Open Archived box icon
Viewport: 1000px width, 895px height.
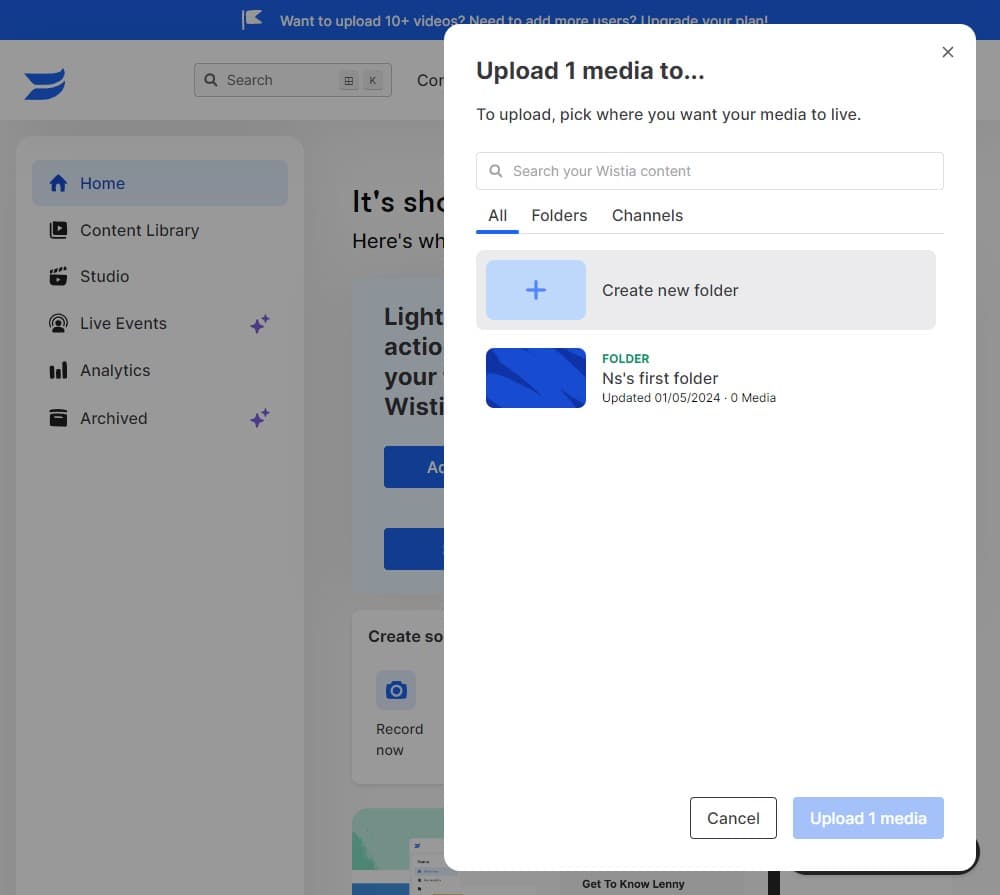coord(58,418)
